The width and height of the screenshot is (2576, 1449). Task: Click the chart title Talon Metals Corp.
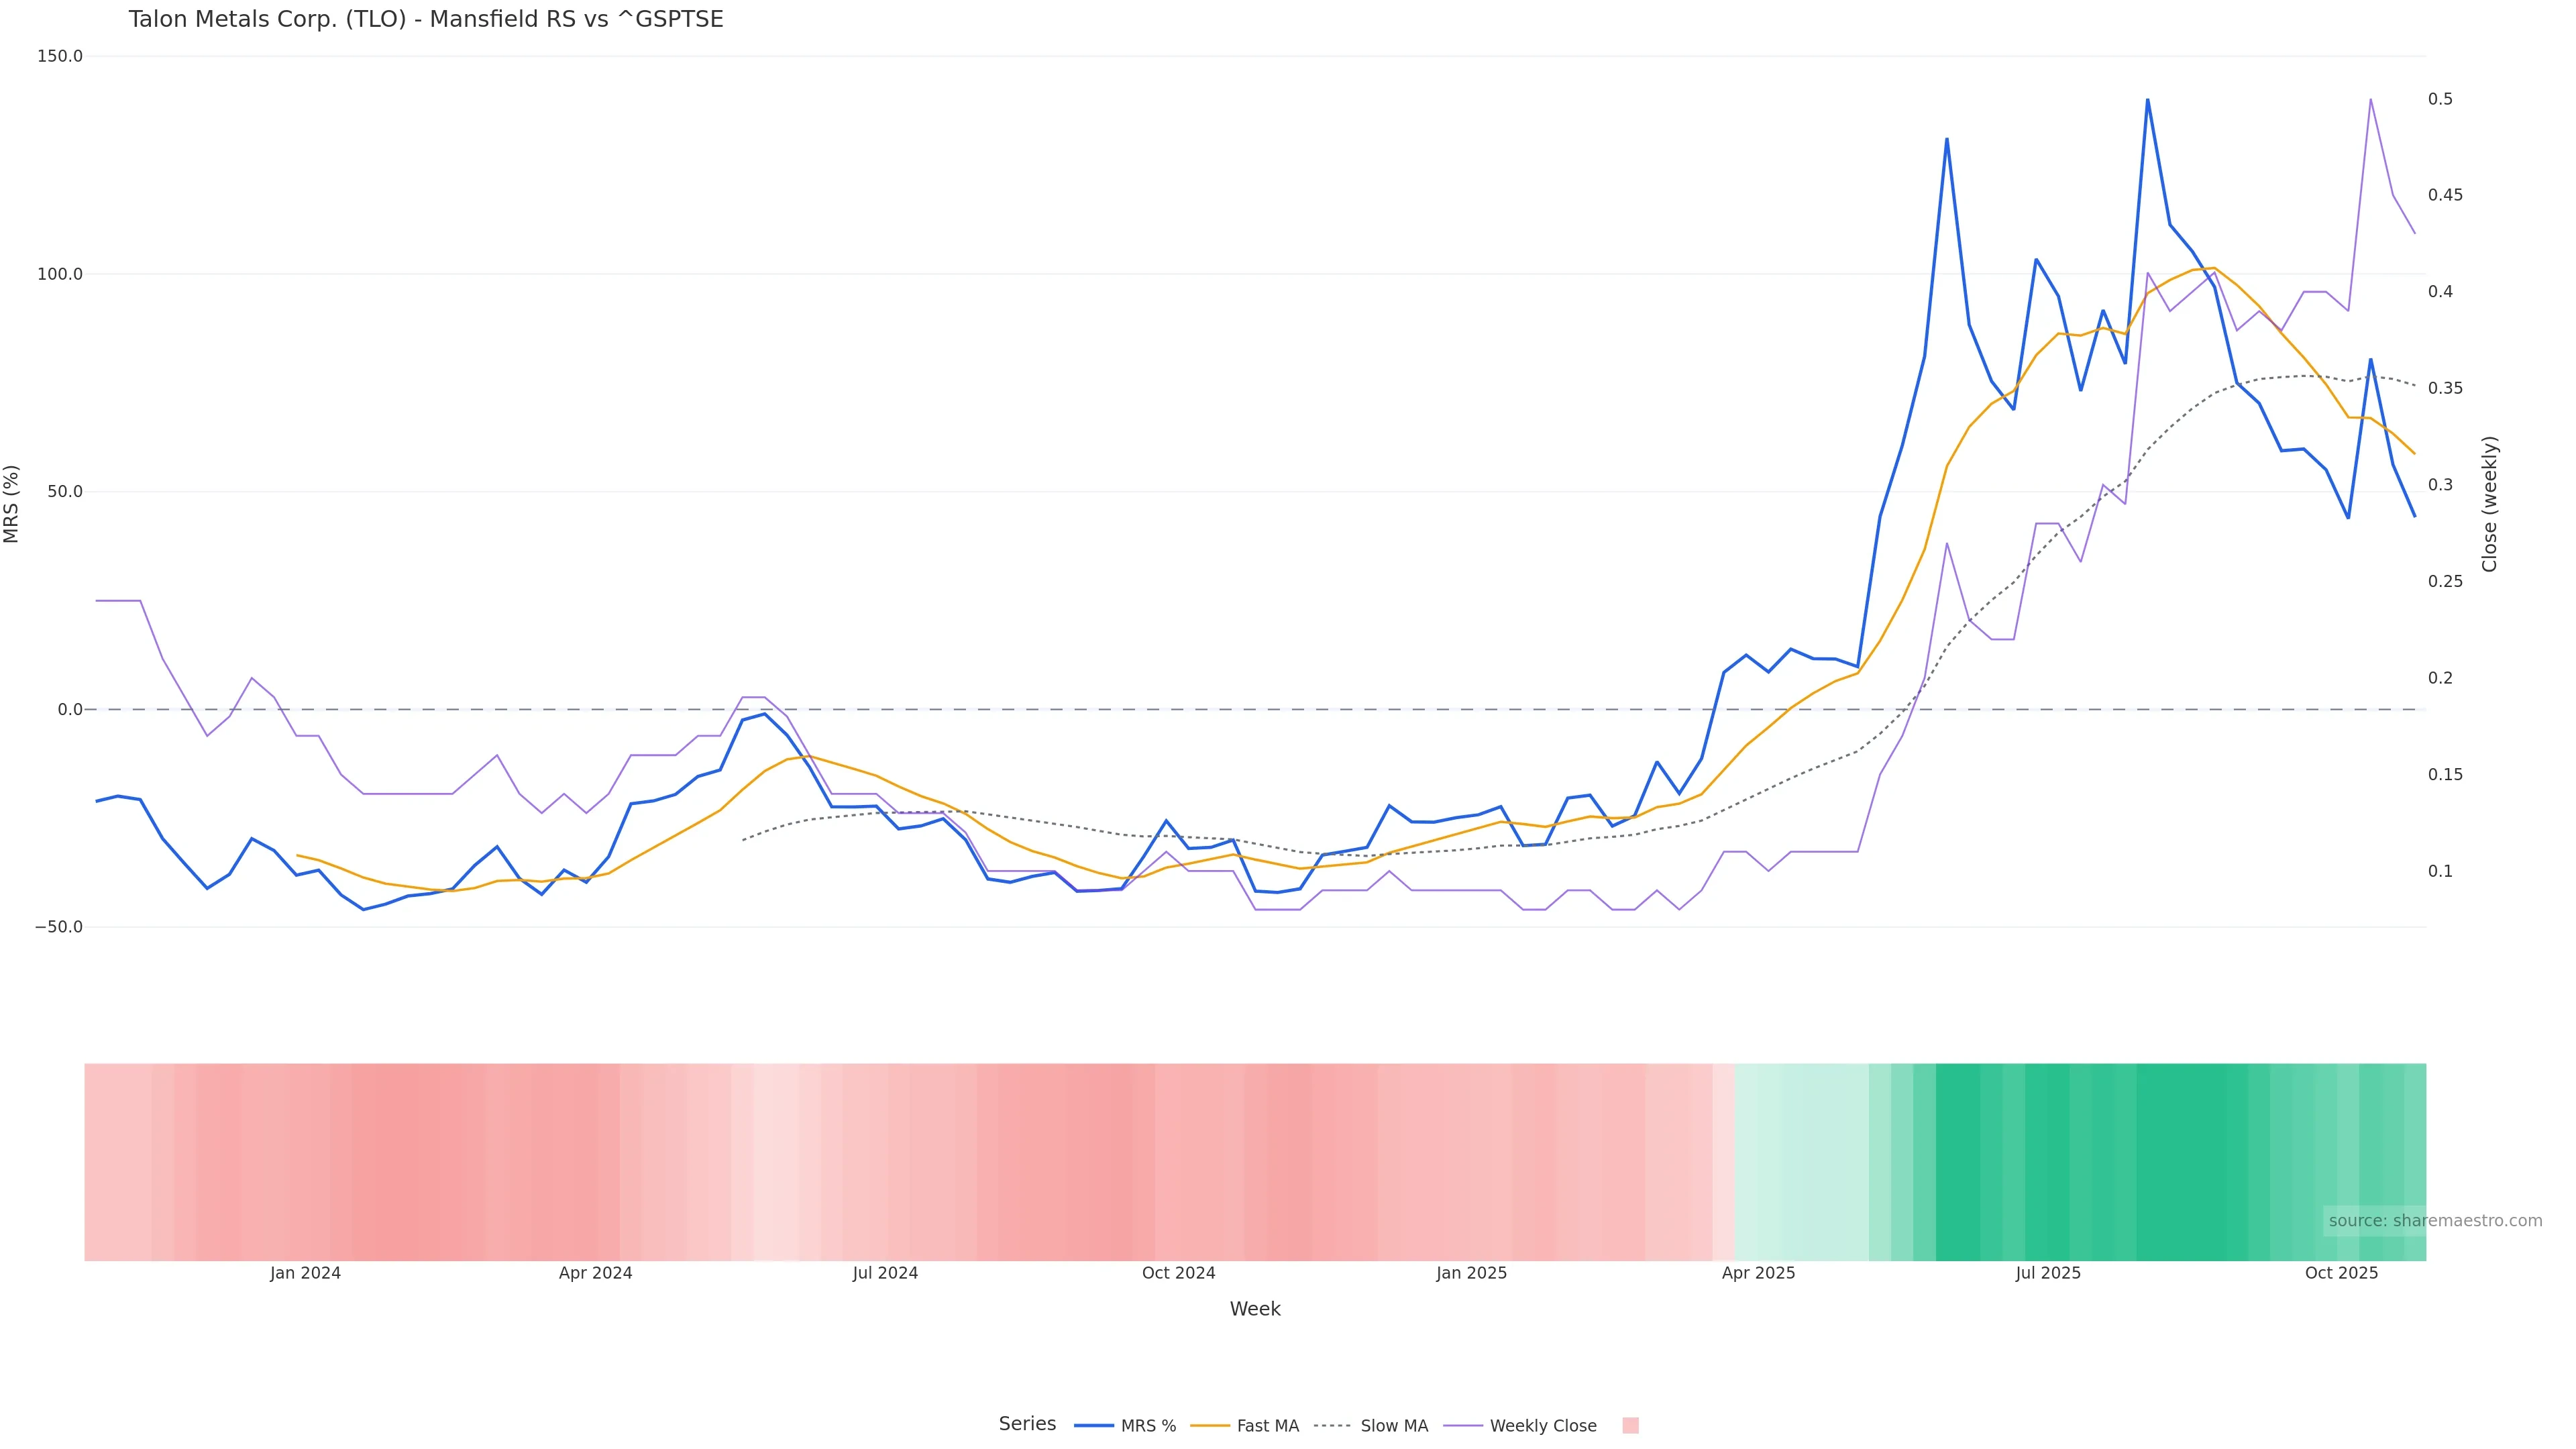click(425, 19)
